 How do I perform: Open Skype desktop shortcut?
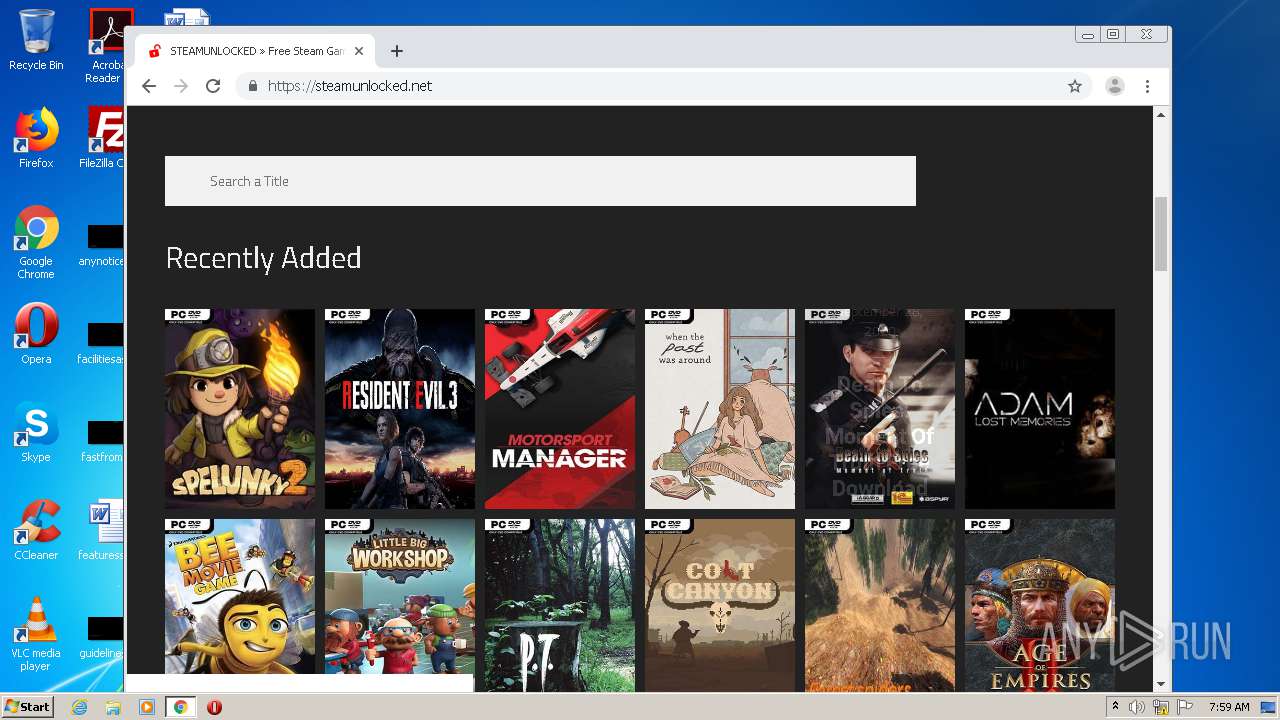[x=36, y=432]
